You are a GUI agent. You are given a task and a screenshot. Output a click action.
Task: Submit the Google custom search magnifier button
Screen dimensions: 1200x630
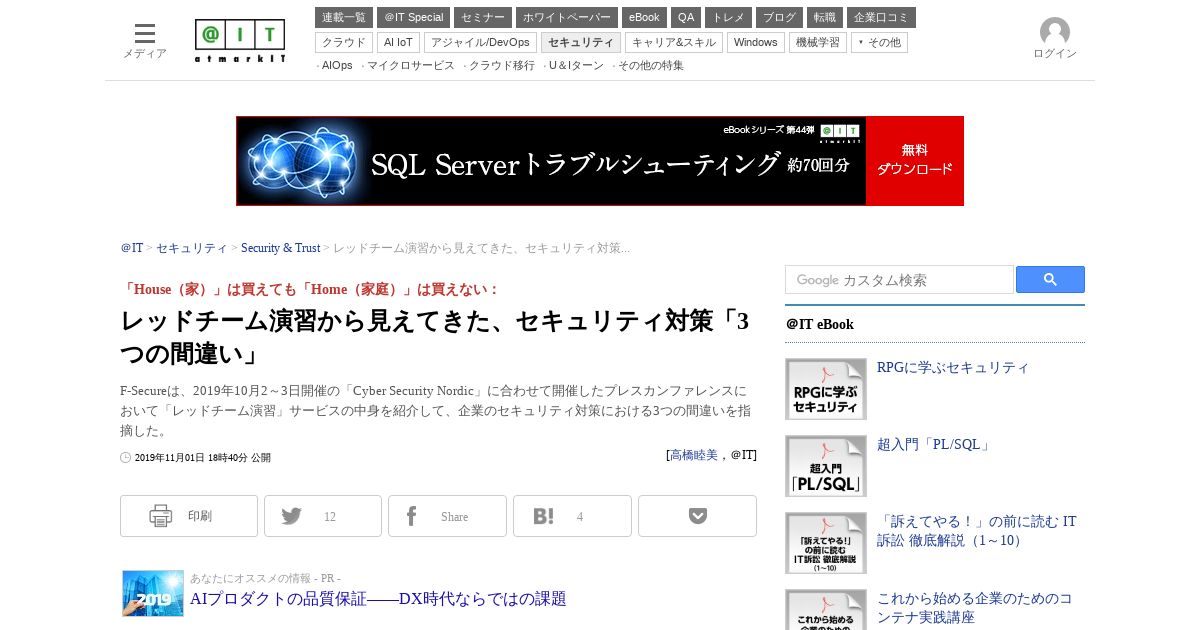tap(1050, 280)
